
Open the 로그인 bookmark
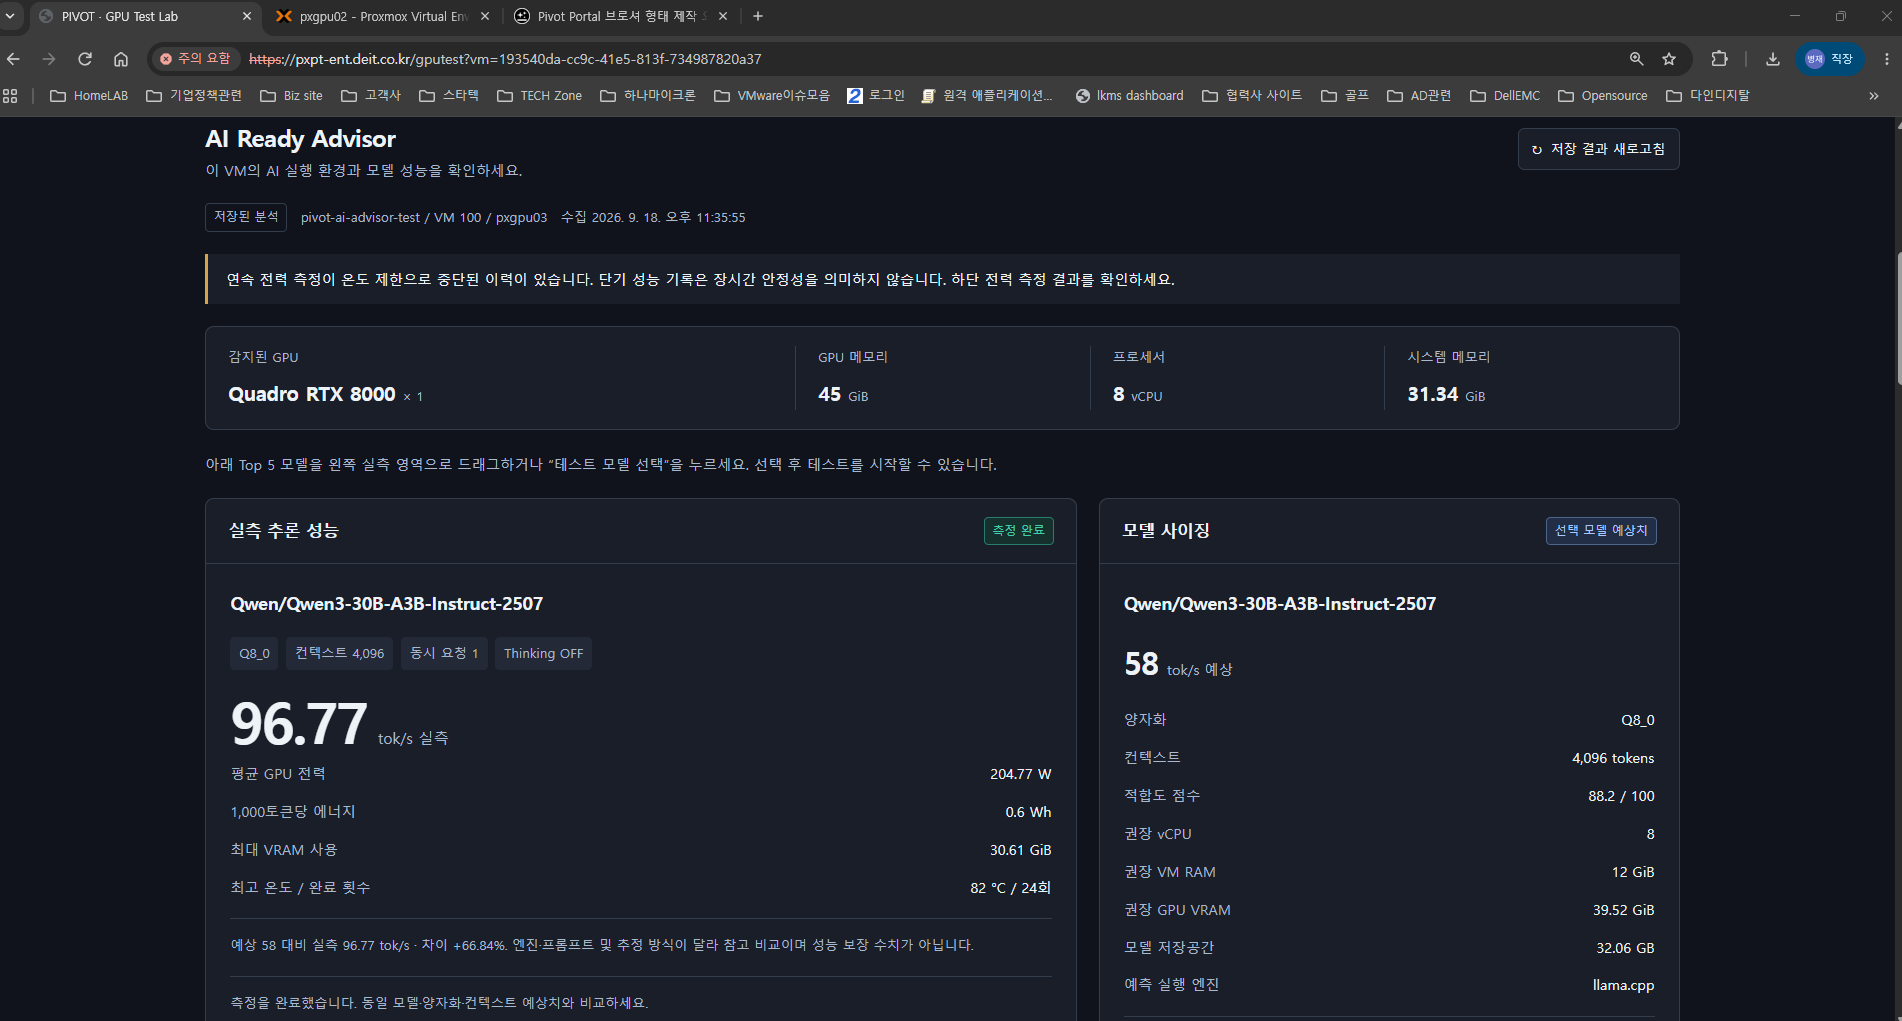coord(876,96)
